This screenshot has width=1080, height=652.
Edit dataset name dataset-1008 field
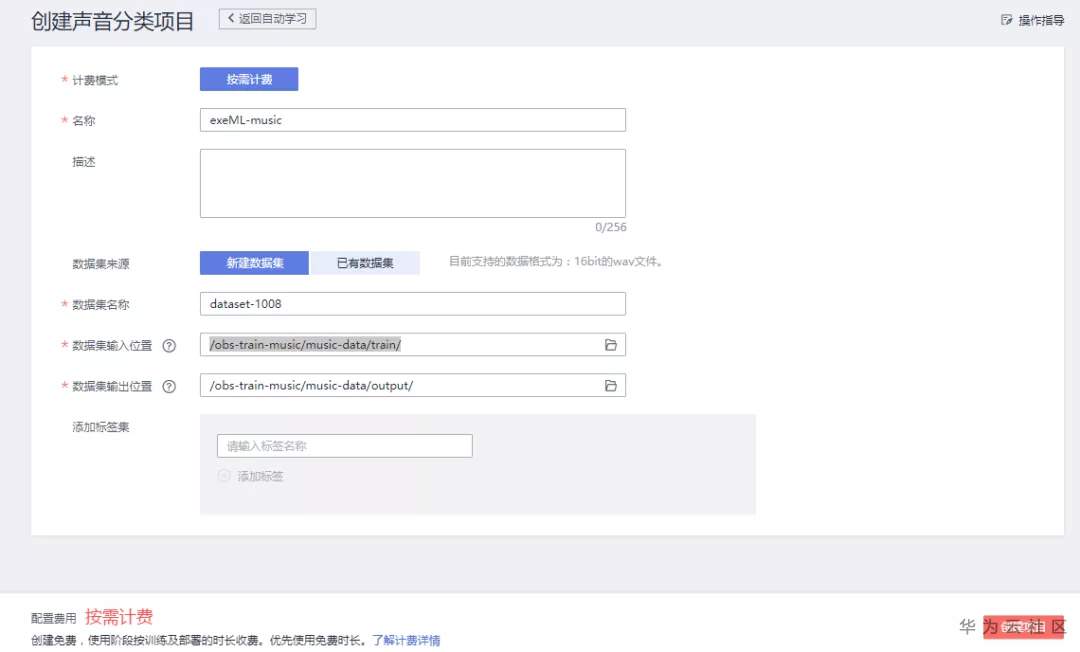pyautogui.click(x=413, y=304)
